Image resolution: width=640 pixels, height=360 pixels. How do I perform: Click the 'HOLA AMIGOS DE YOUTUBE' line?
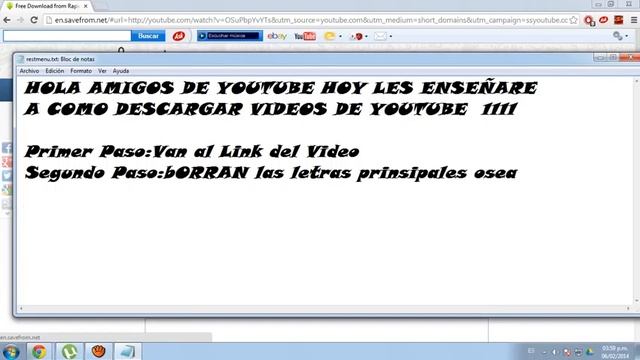(281, 88)
